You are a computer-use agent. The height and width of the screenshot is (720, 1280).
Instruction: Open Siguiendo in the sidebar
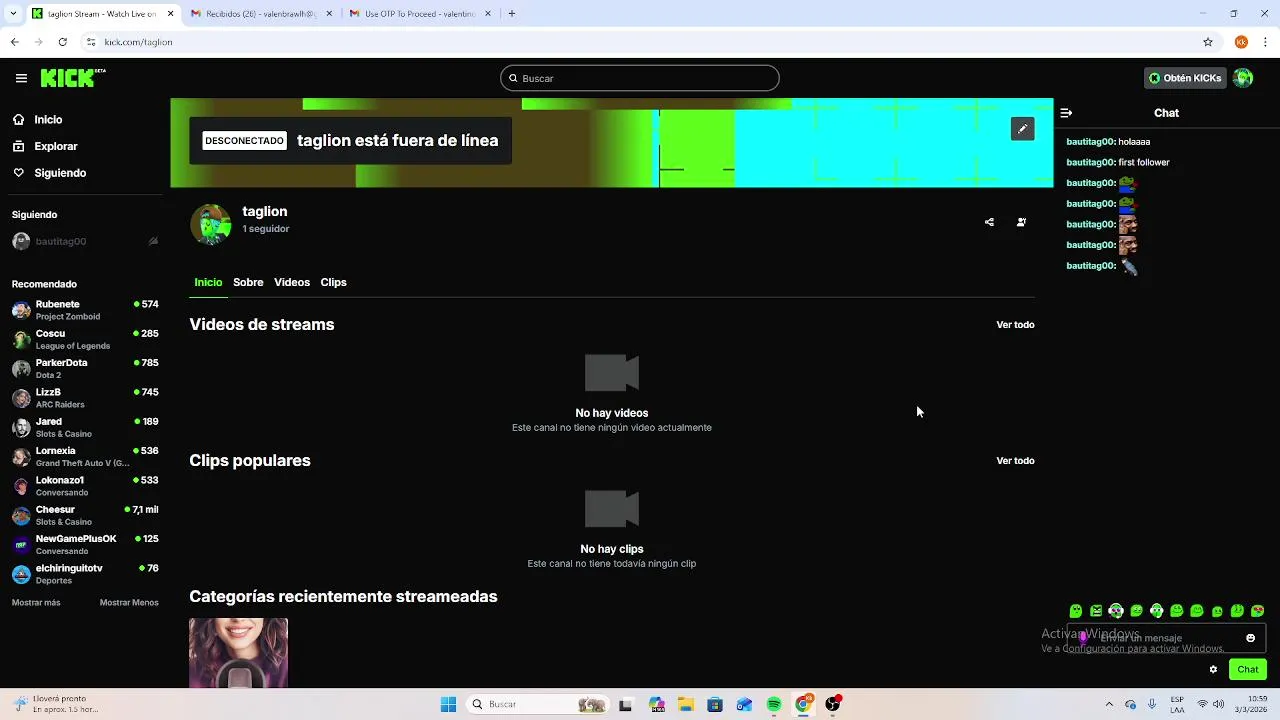pos(60,173)
